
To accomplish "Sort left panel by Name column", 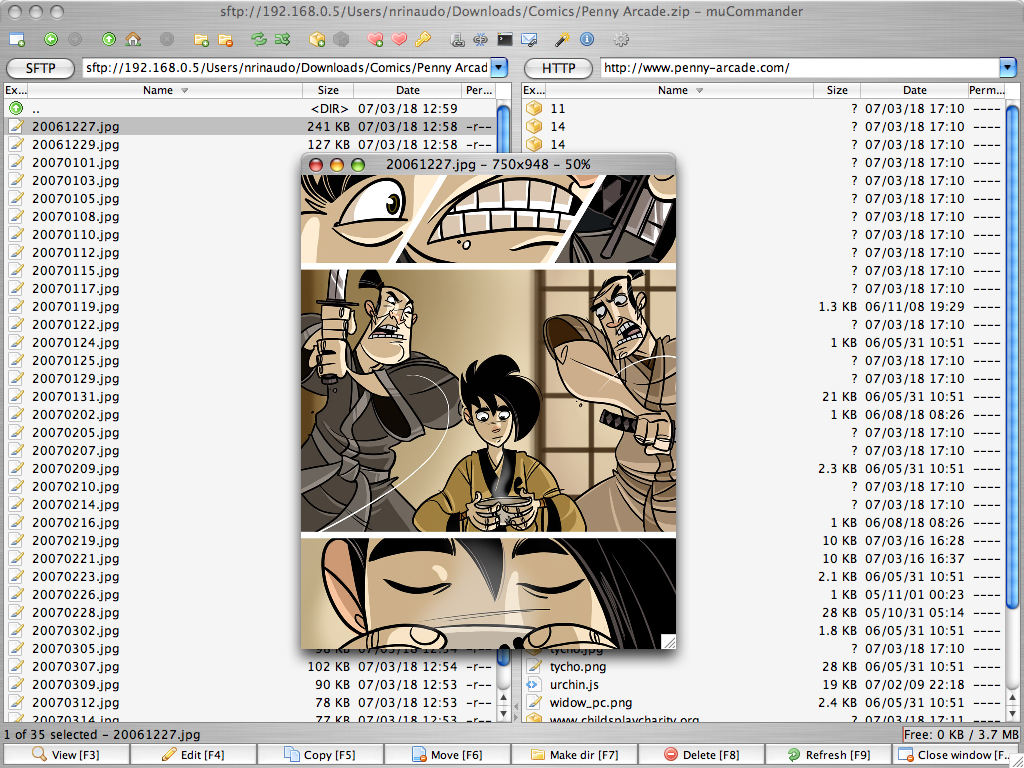I will pos(165,90).
